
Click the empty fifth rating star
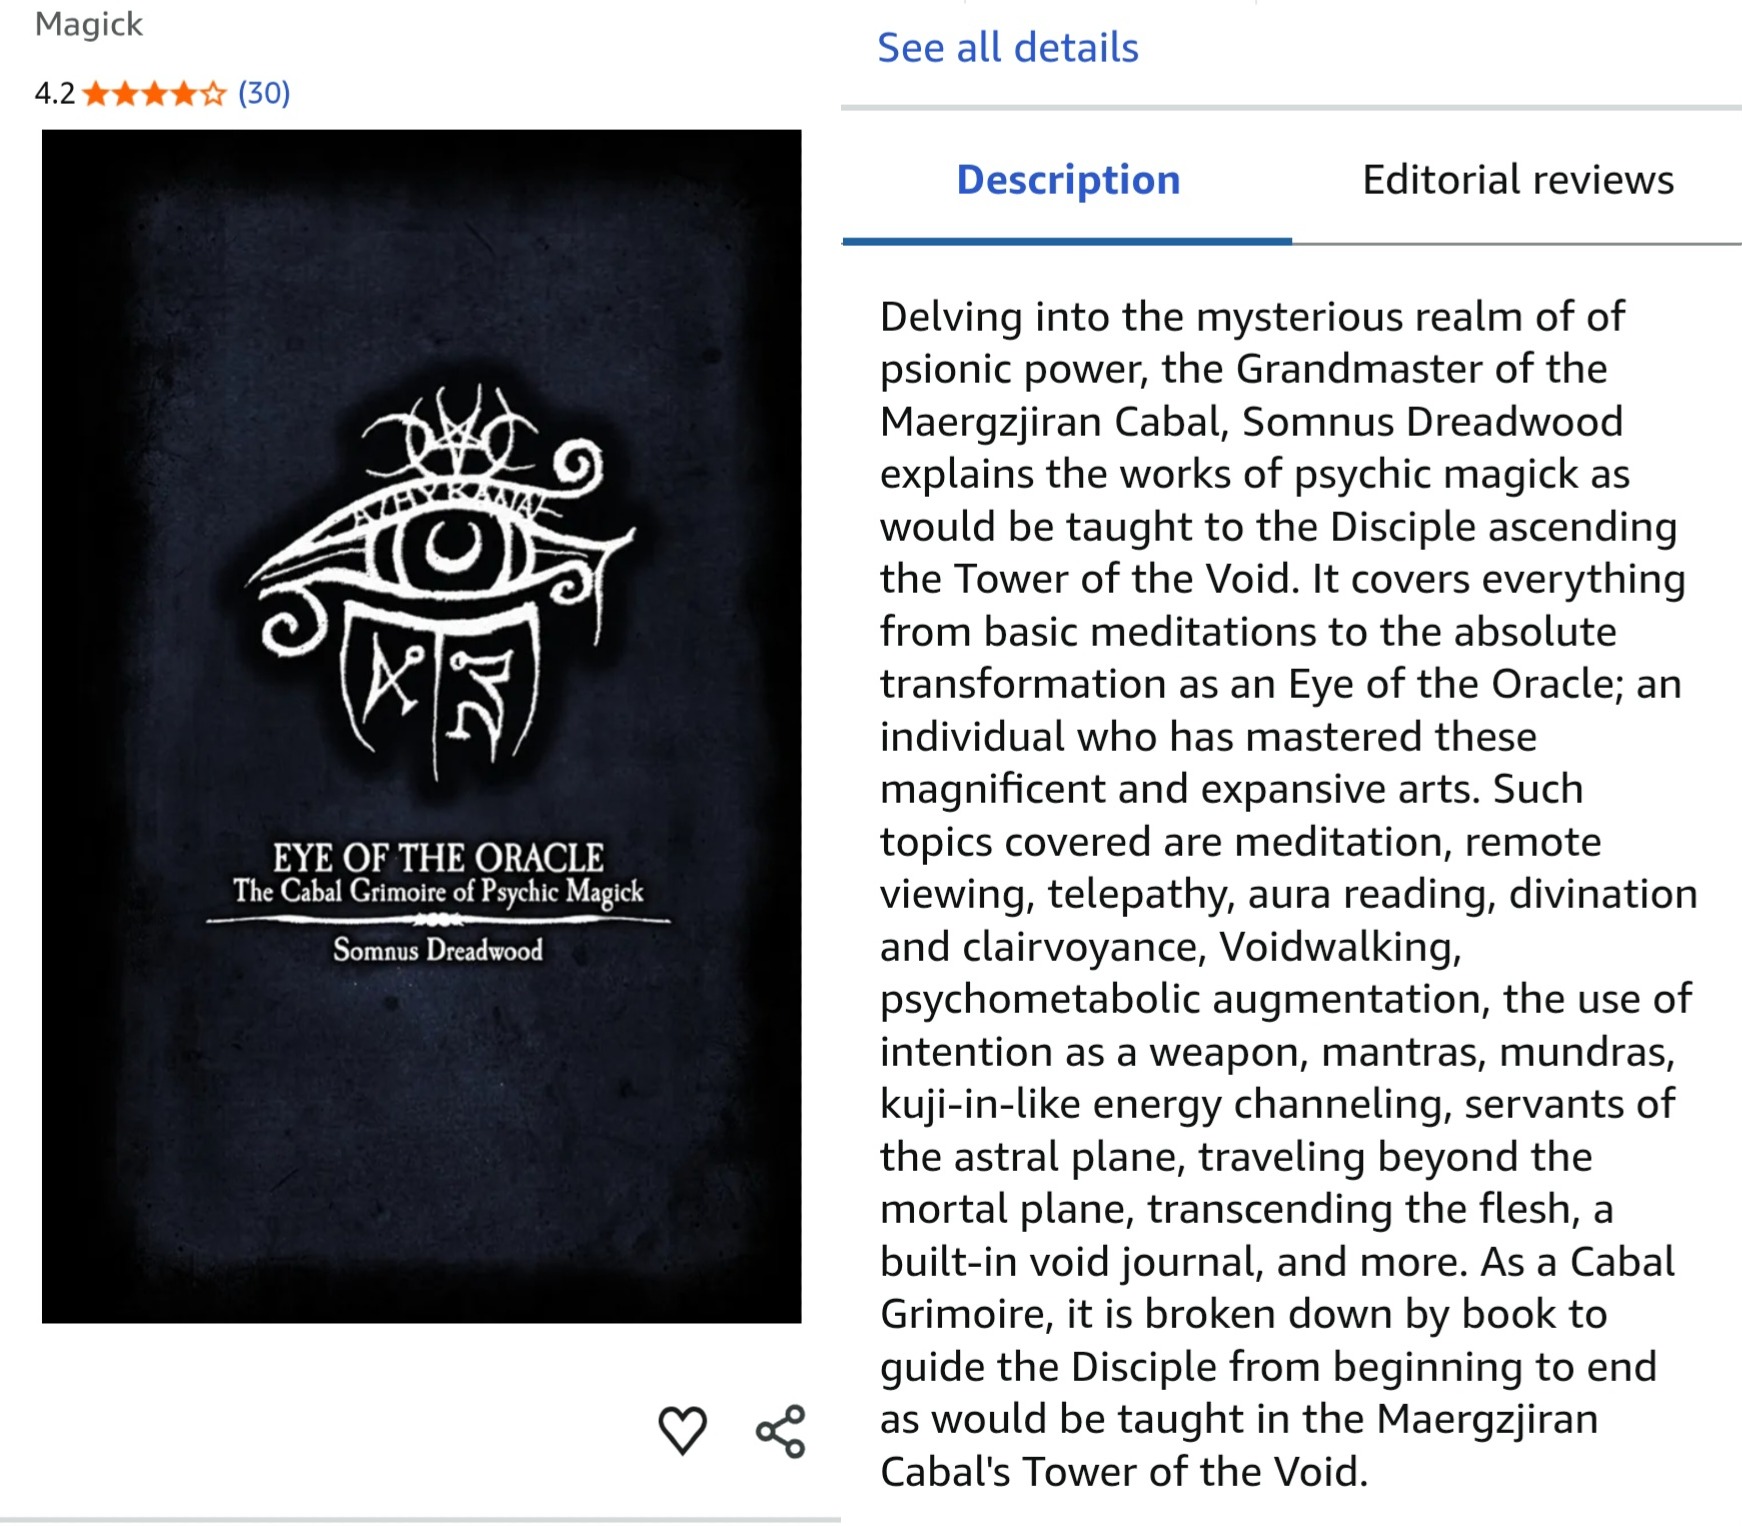(x=213, y=94)
